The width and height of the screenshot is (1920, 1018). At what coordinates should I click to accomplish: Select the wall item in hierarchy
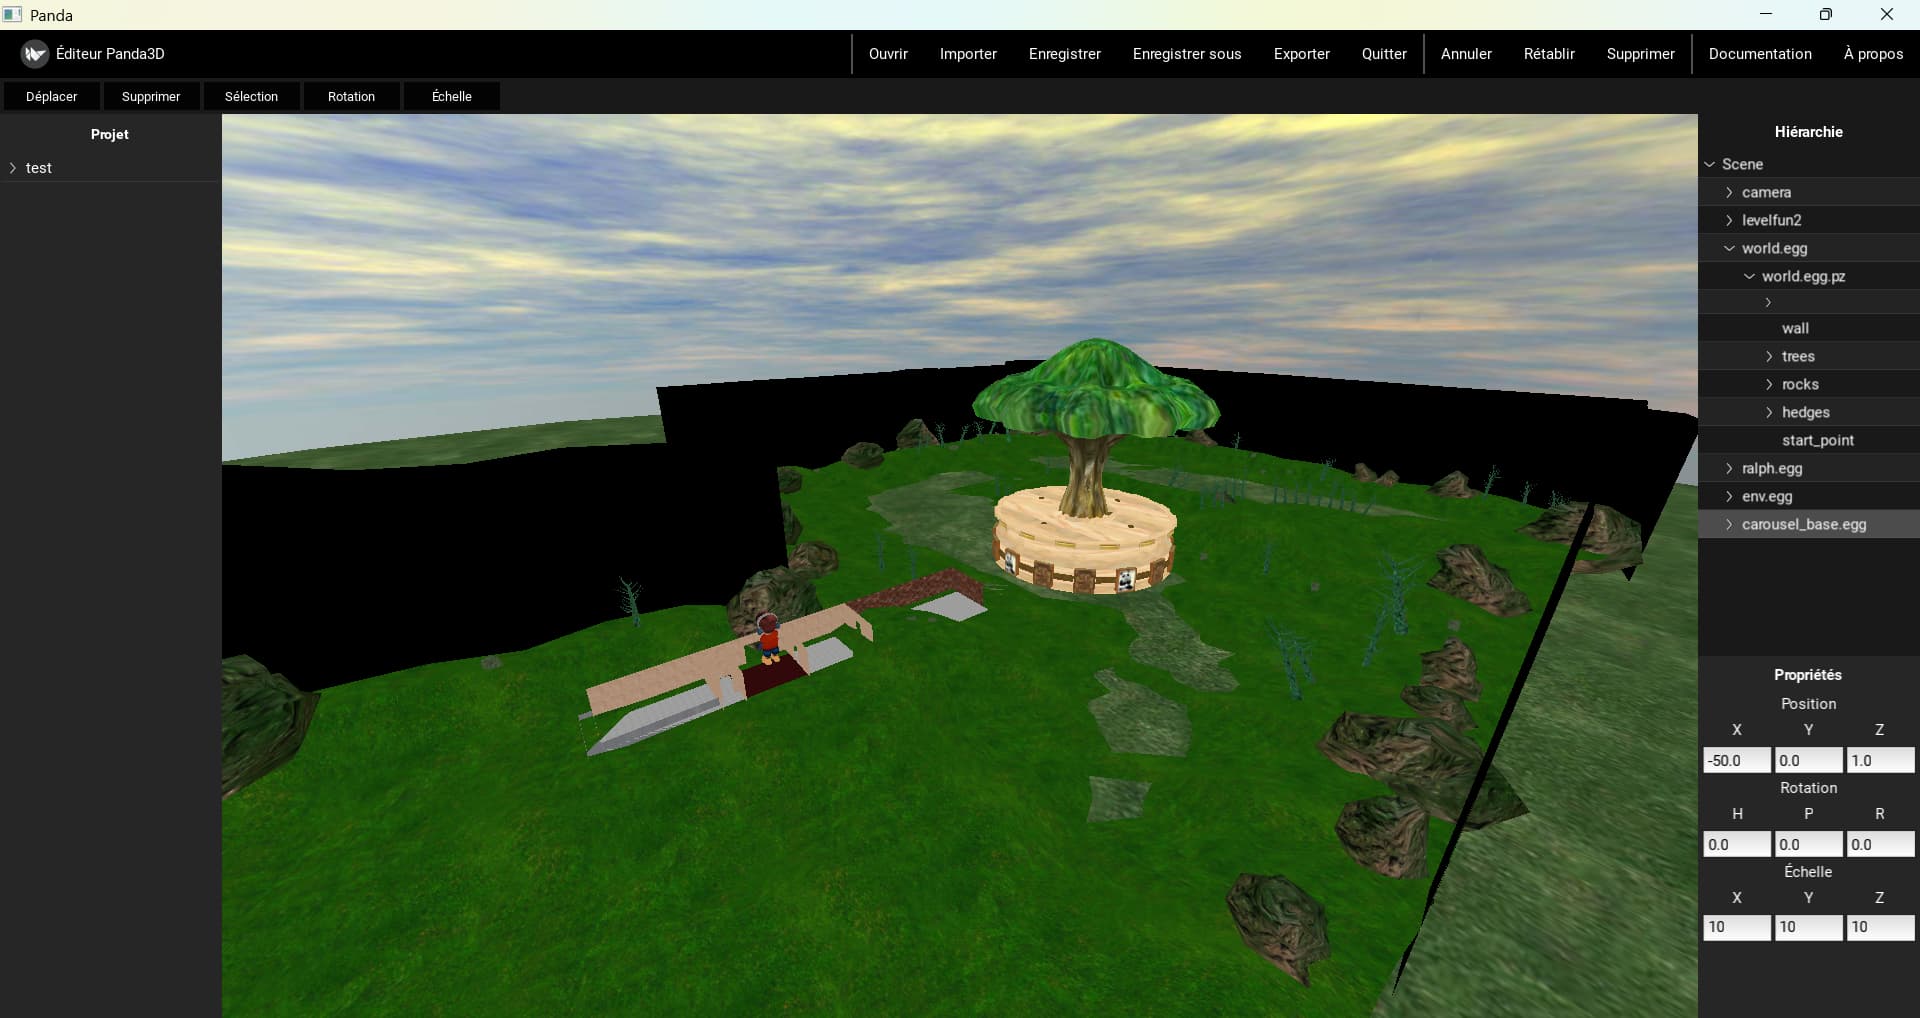point(1794,328)
